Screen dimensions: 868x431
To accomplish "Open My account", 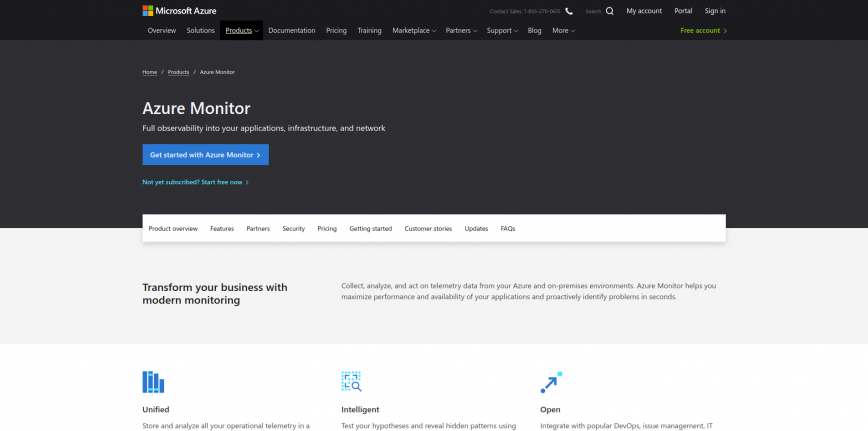I will 644,11.
